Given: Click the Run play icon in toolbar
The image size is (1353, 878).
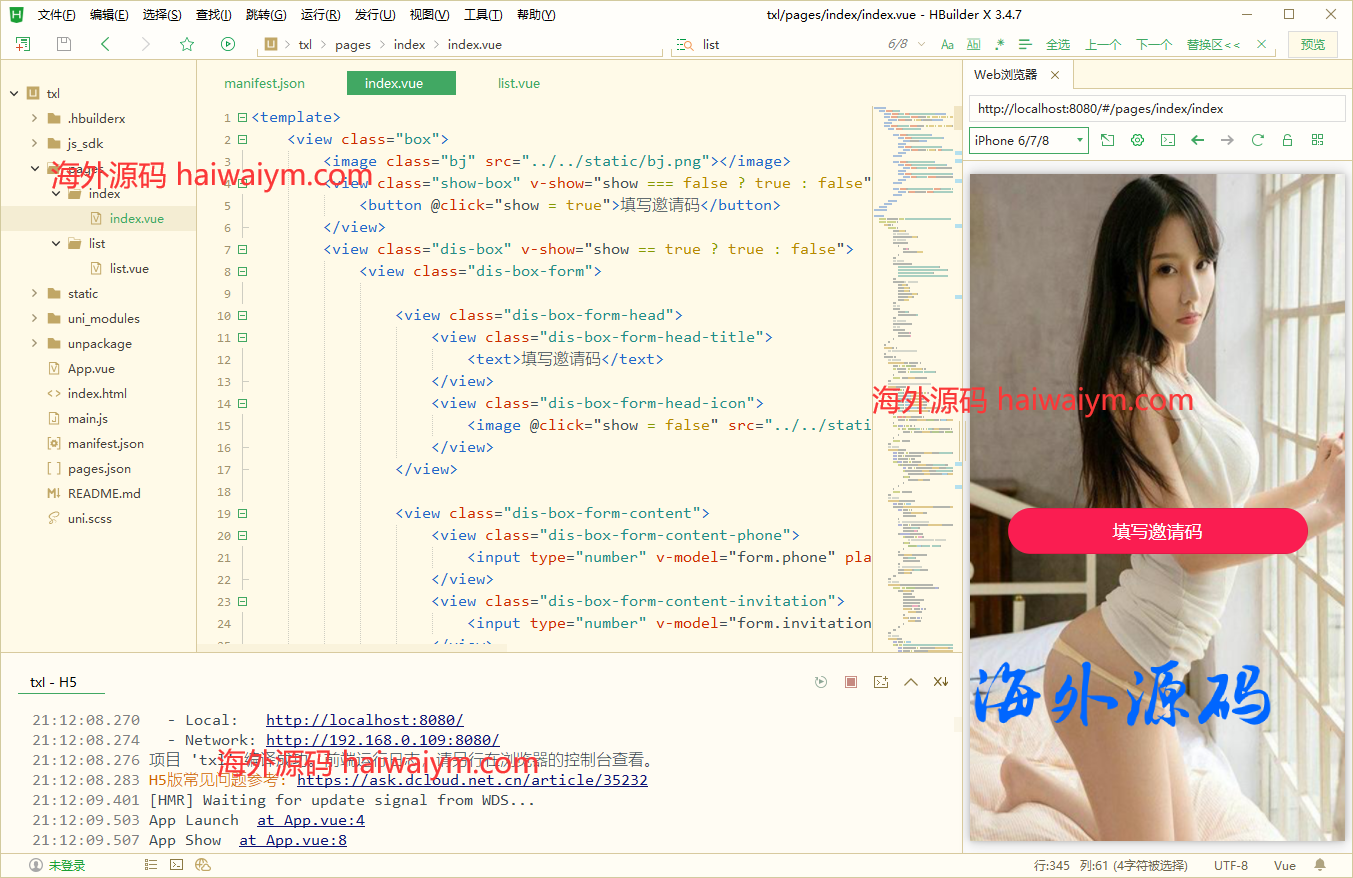Looking at the screenshot, I should (228, 44).
